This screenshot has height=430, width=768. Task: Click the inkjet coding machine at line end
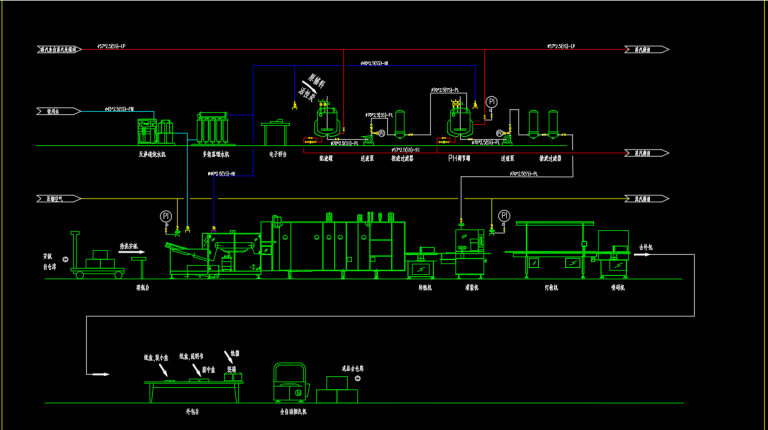coord(612,252)
